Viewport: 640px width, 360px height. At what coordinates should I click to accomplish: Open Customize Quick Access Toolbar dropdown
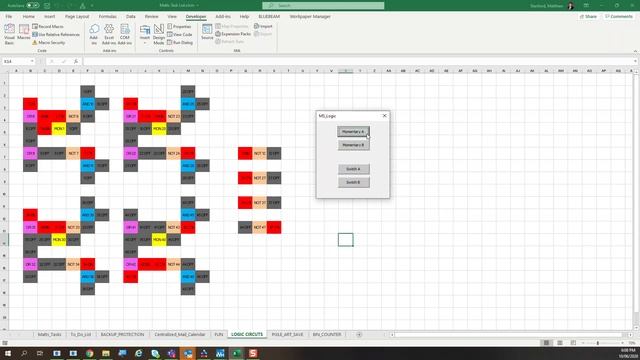click(x=91, y=6)
